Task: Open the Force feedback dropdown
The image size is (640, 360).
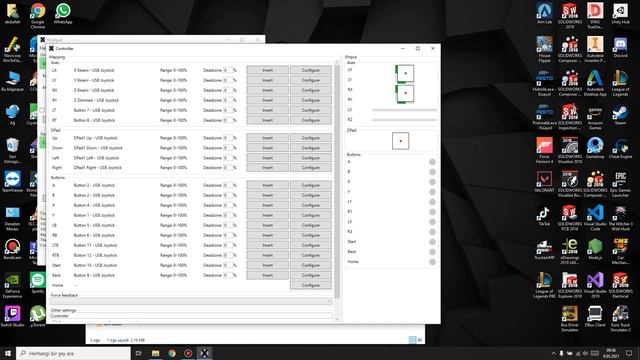Action: point(191,301)
